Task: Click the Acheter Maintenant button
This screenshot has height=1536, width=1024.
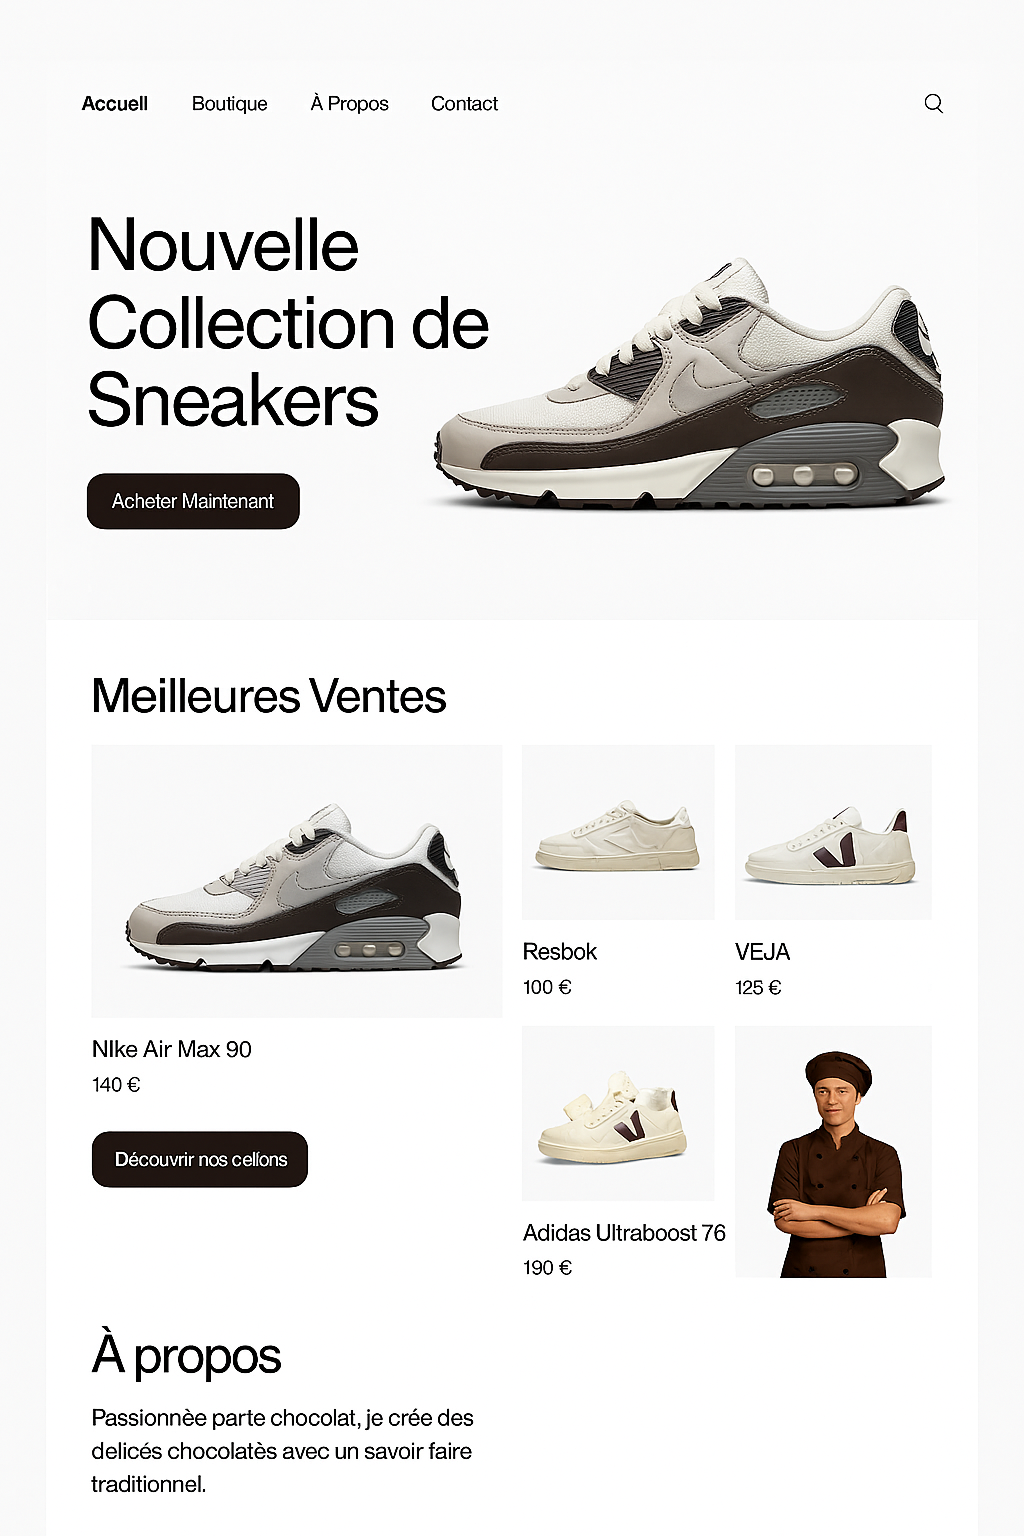Action: [193, 501]
